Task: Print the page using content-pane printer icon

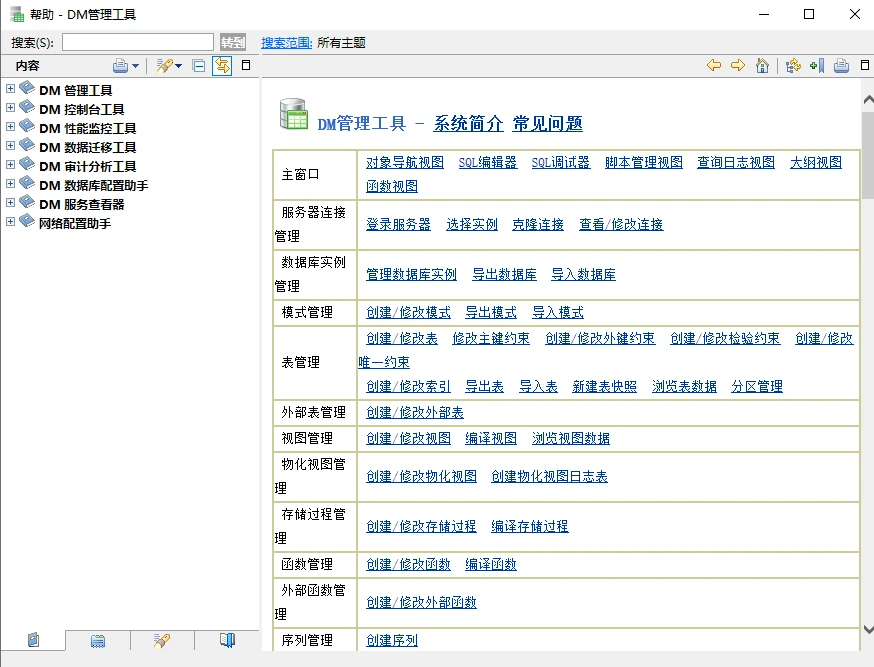Action: pos(841,66)
